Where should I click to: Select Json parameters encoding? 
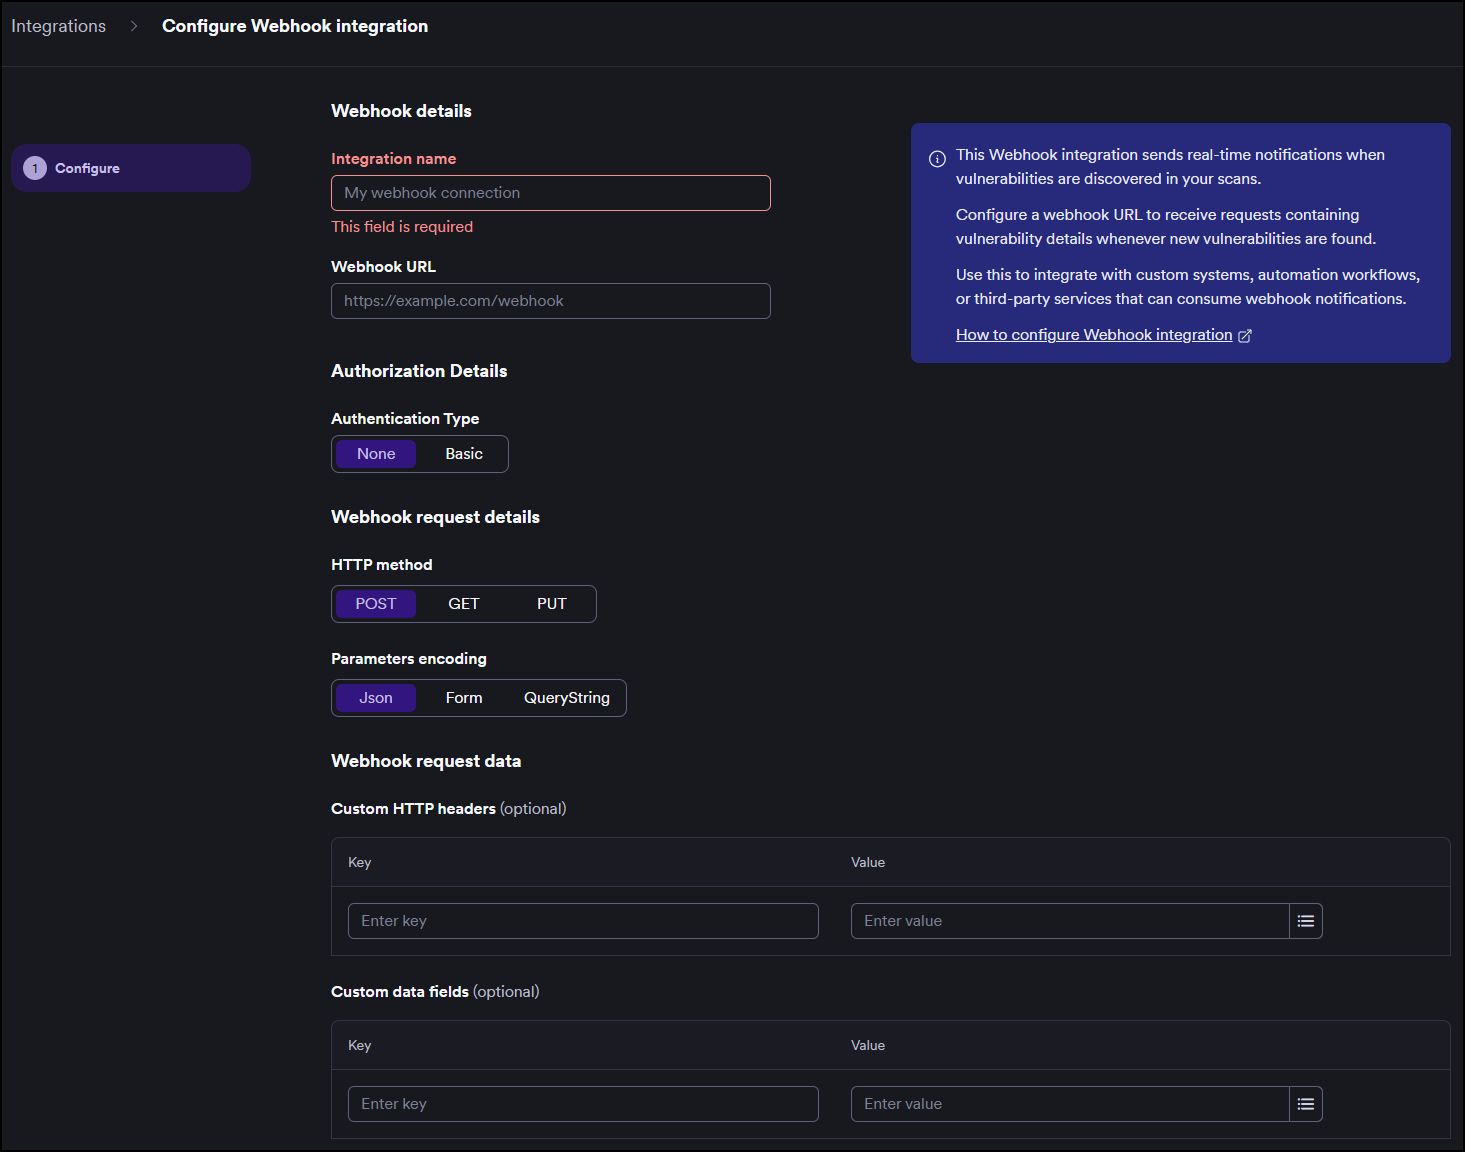pos(375,697)
